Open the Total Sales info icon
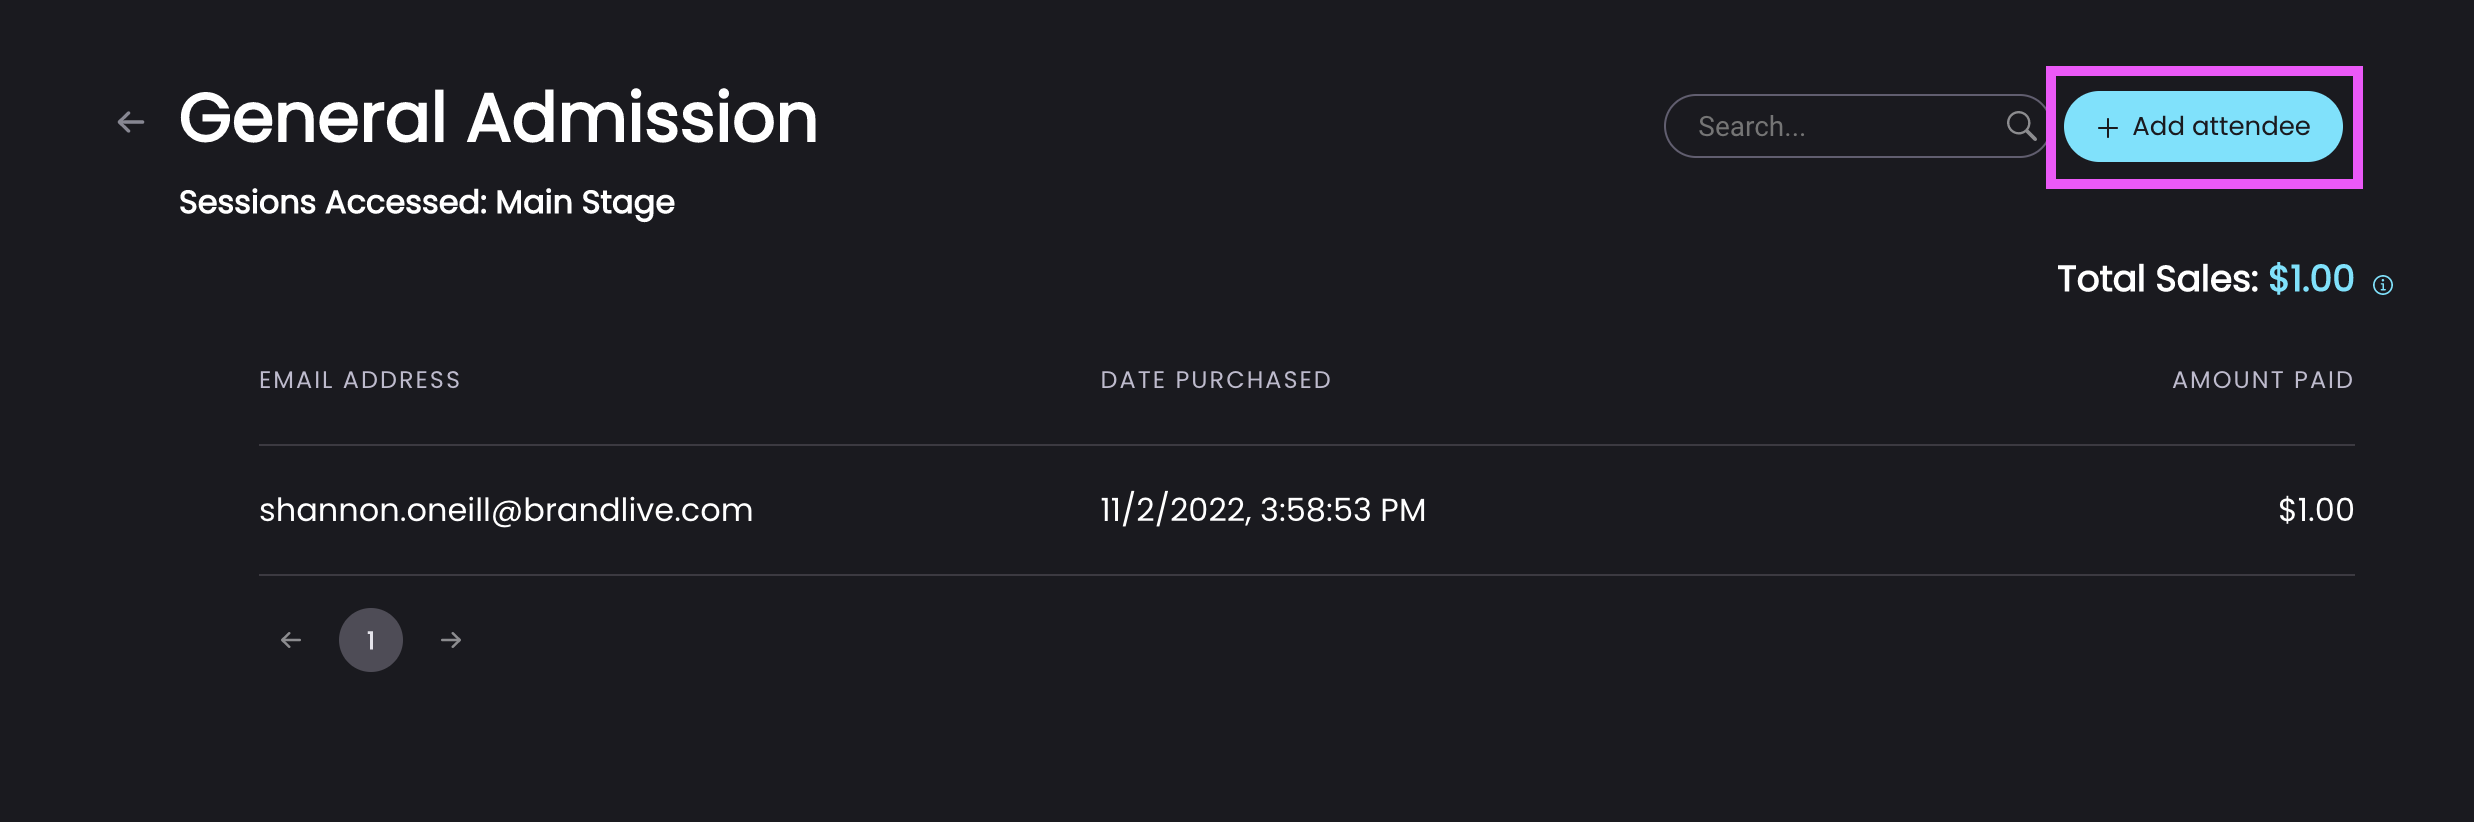 point(2383,285)
